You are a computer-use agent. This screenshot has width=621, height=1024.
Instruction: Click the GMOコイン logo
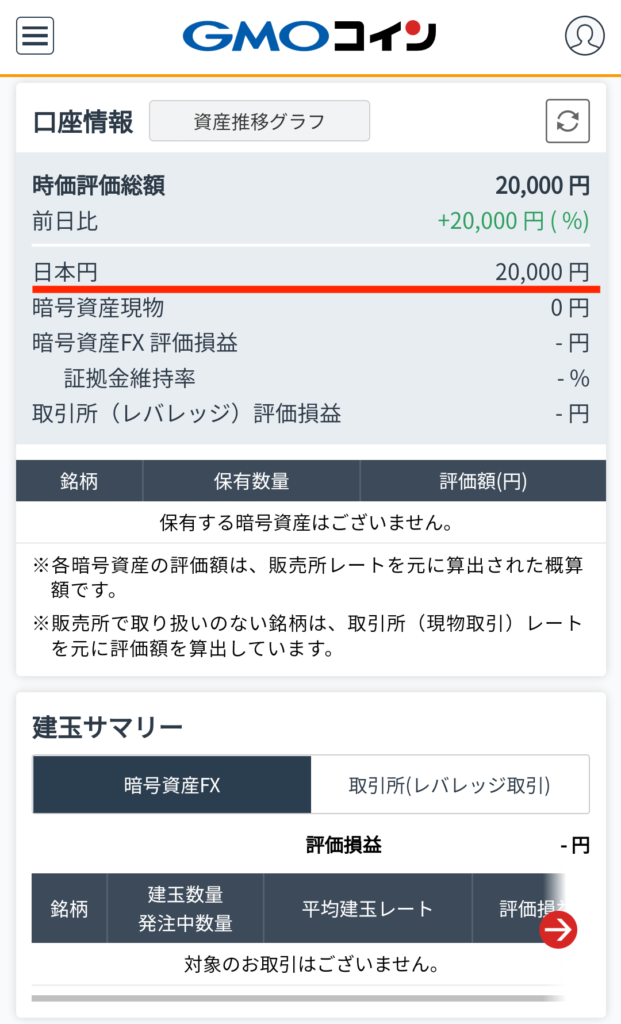pyautogui.click(x=310, y=36)
